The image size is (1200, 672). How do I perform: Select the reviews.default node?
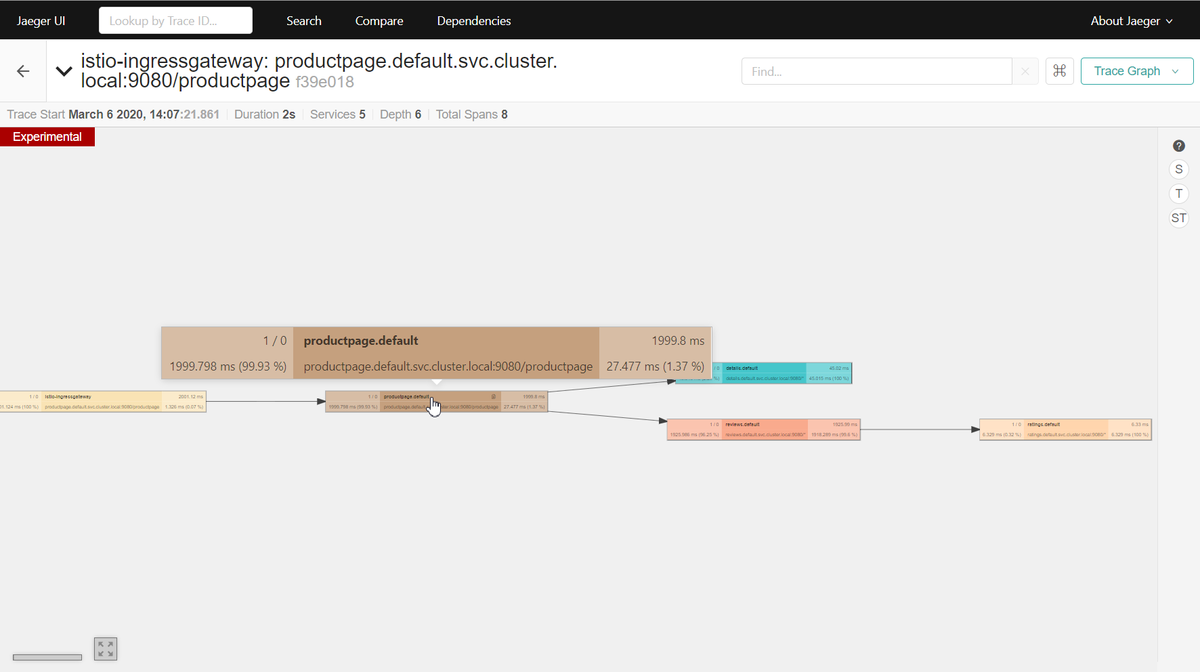pos(765,429)
